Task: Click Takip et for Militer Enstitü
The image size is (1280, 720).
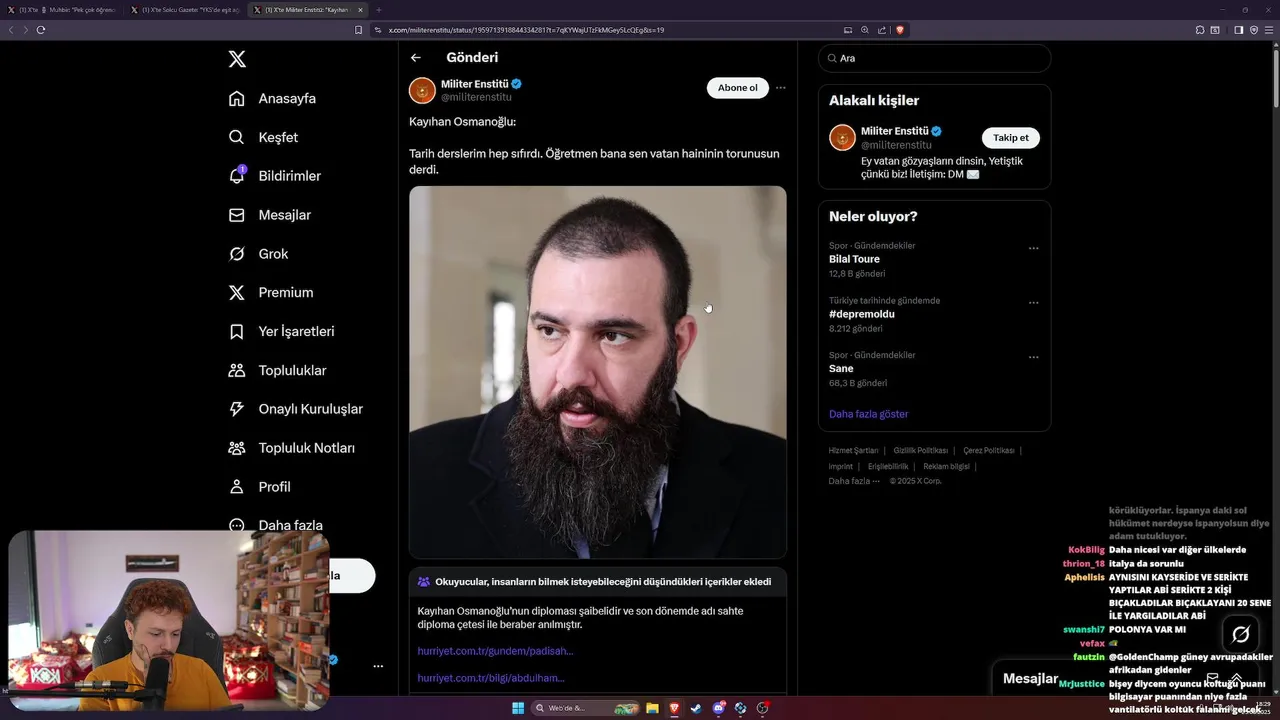Action: coord(1011,138)
